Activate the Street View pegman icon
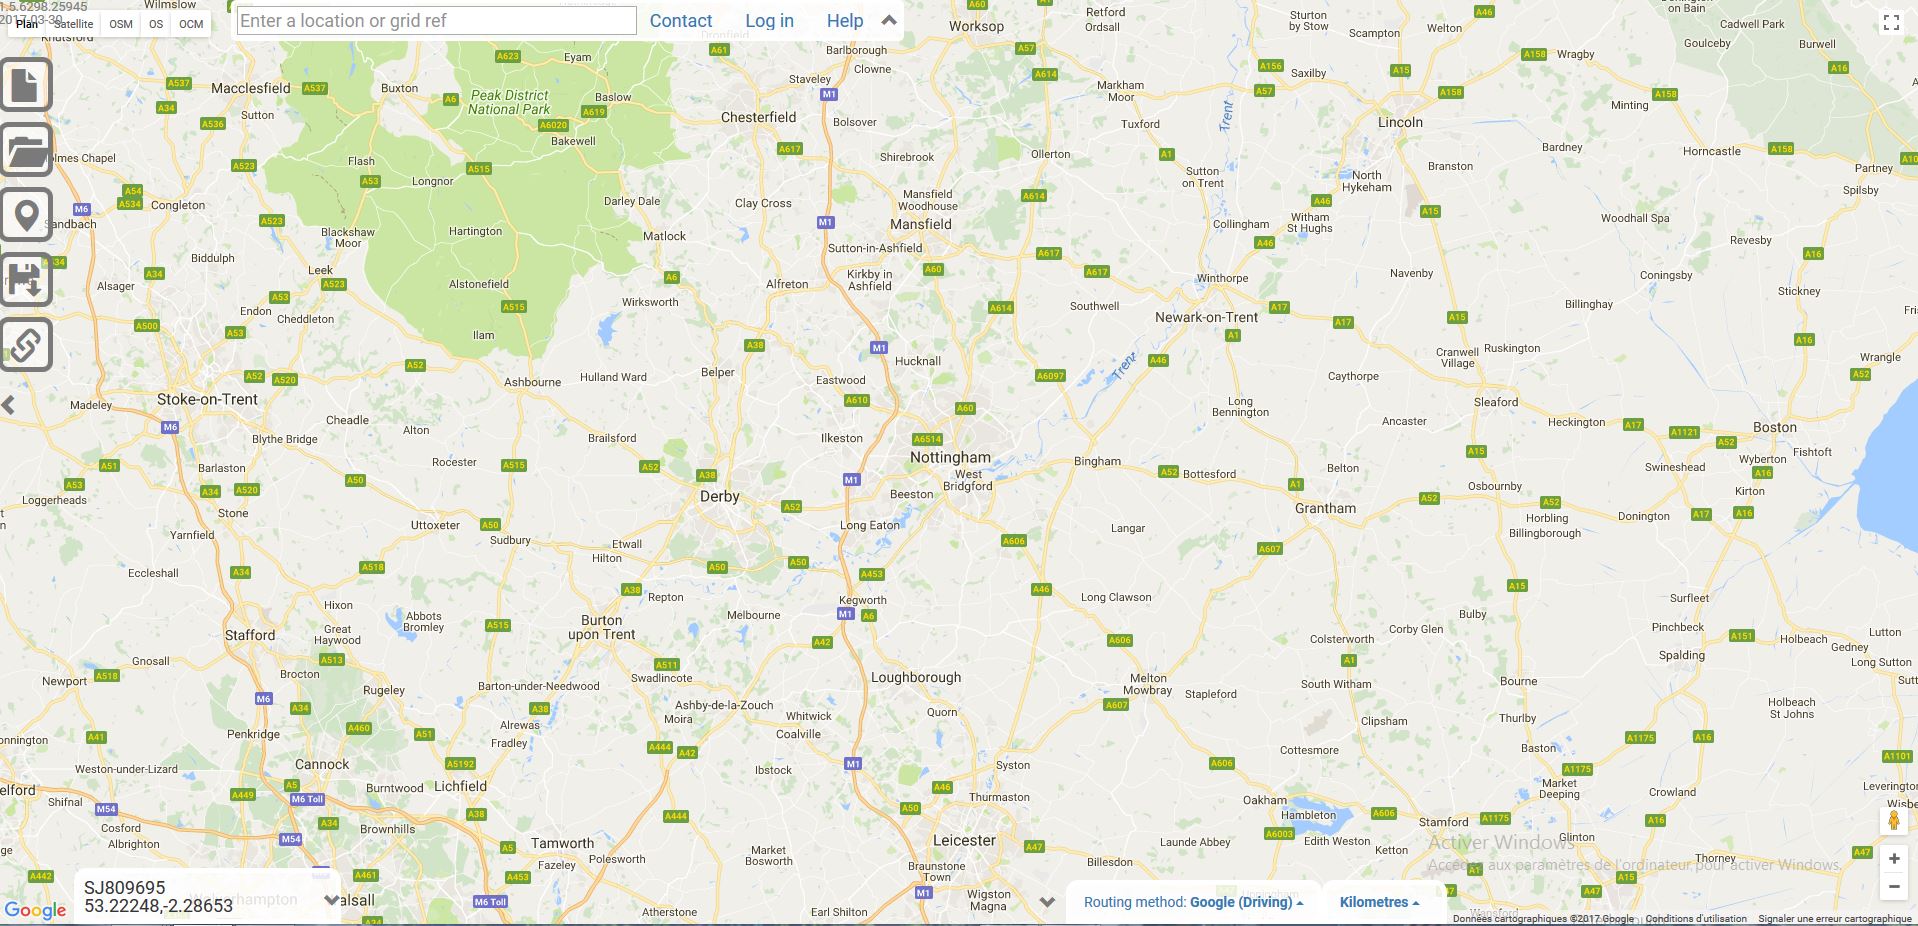The height and width of the screenshot is (926, 1918). tap(1893, 821)
